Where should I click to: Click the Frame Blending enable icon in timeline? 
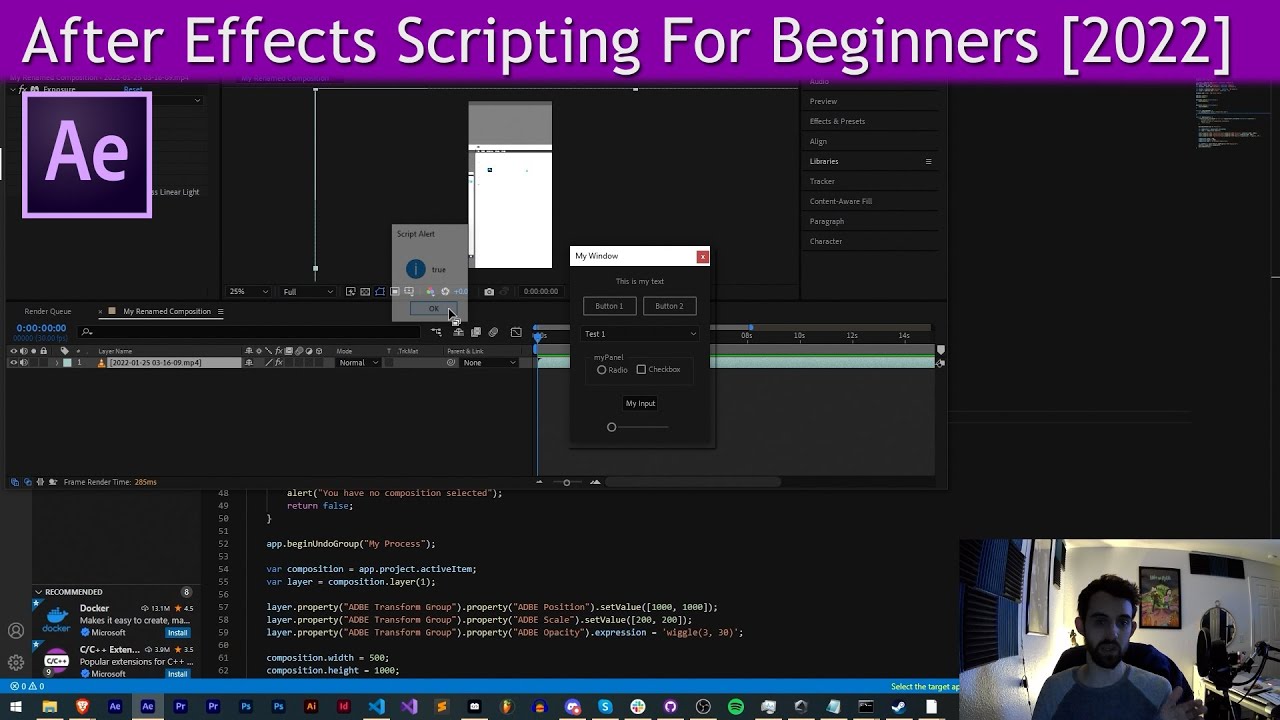476,332
